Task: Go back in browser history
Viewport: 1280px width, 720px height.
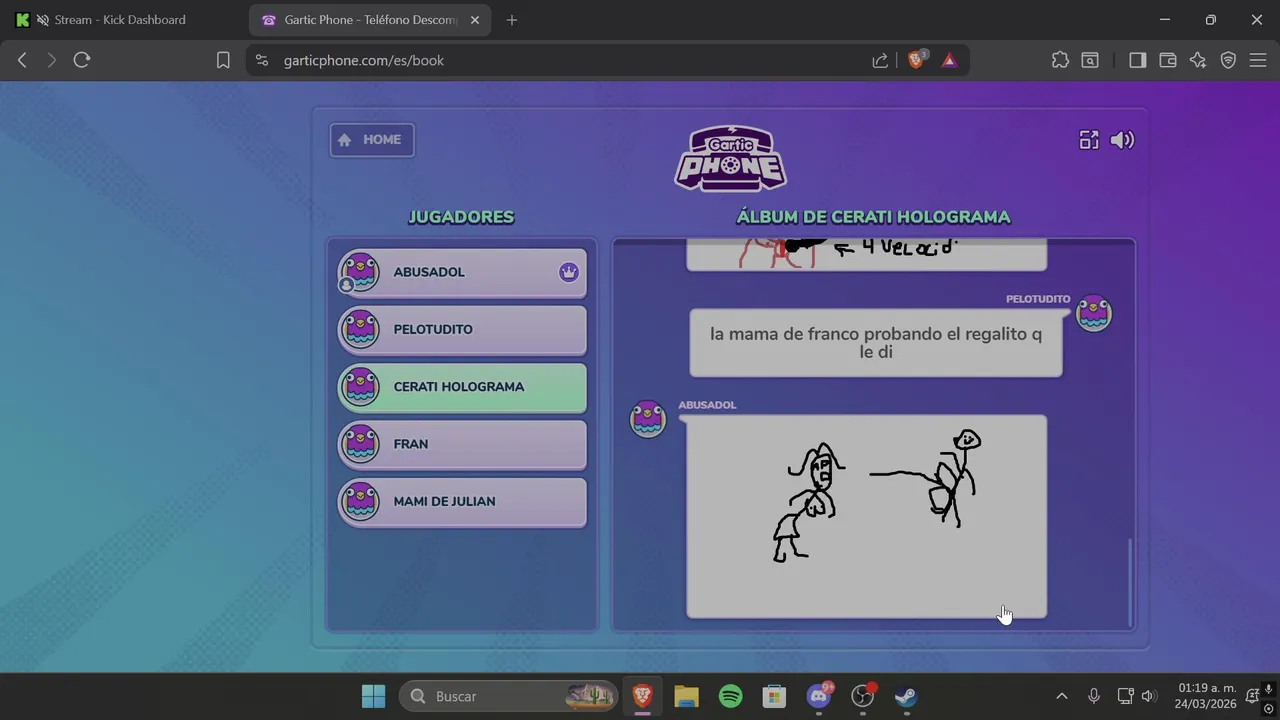Action: [22, 60]
